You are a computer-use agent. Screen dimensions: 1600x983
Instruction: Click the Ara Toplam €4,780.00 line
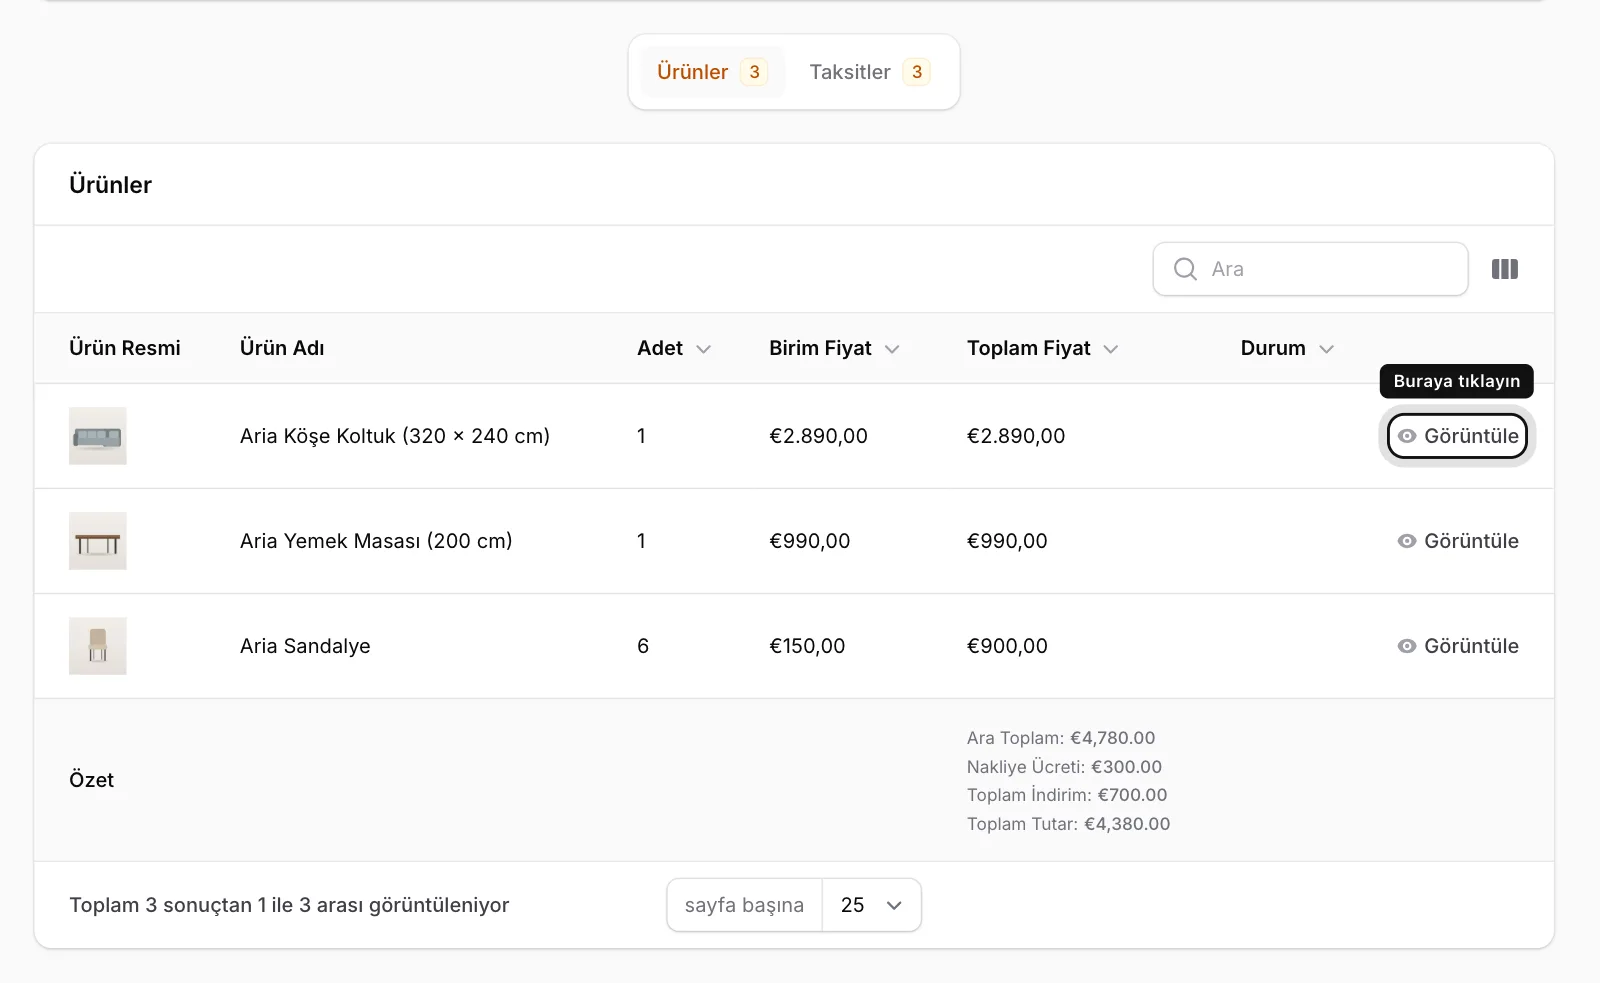click(1061, 738)
